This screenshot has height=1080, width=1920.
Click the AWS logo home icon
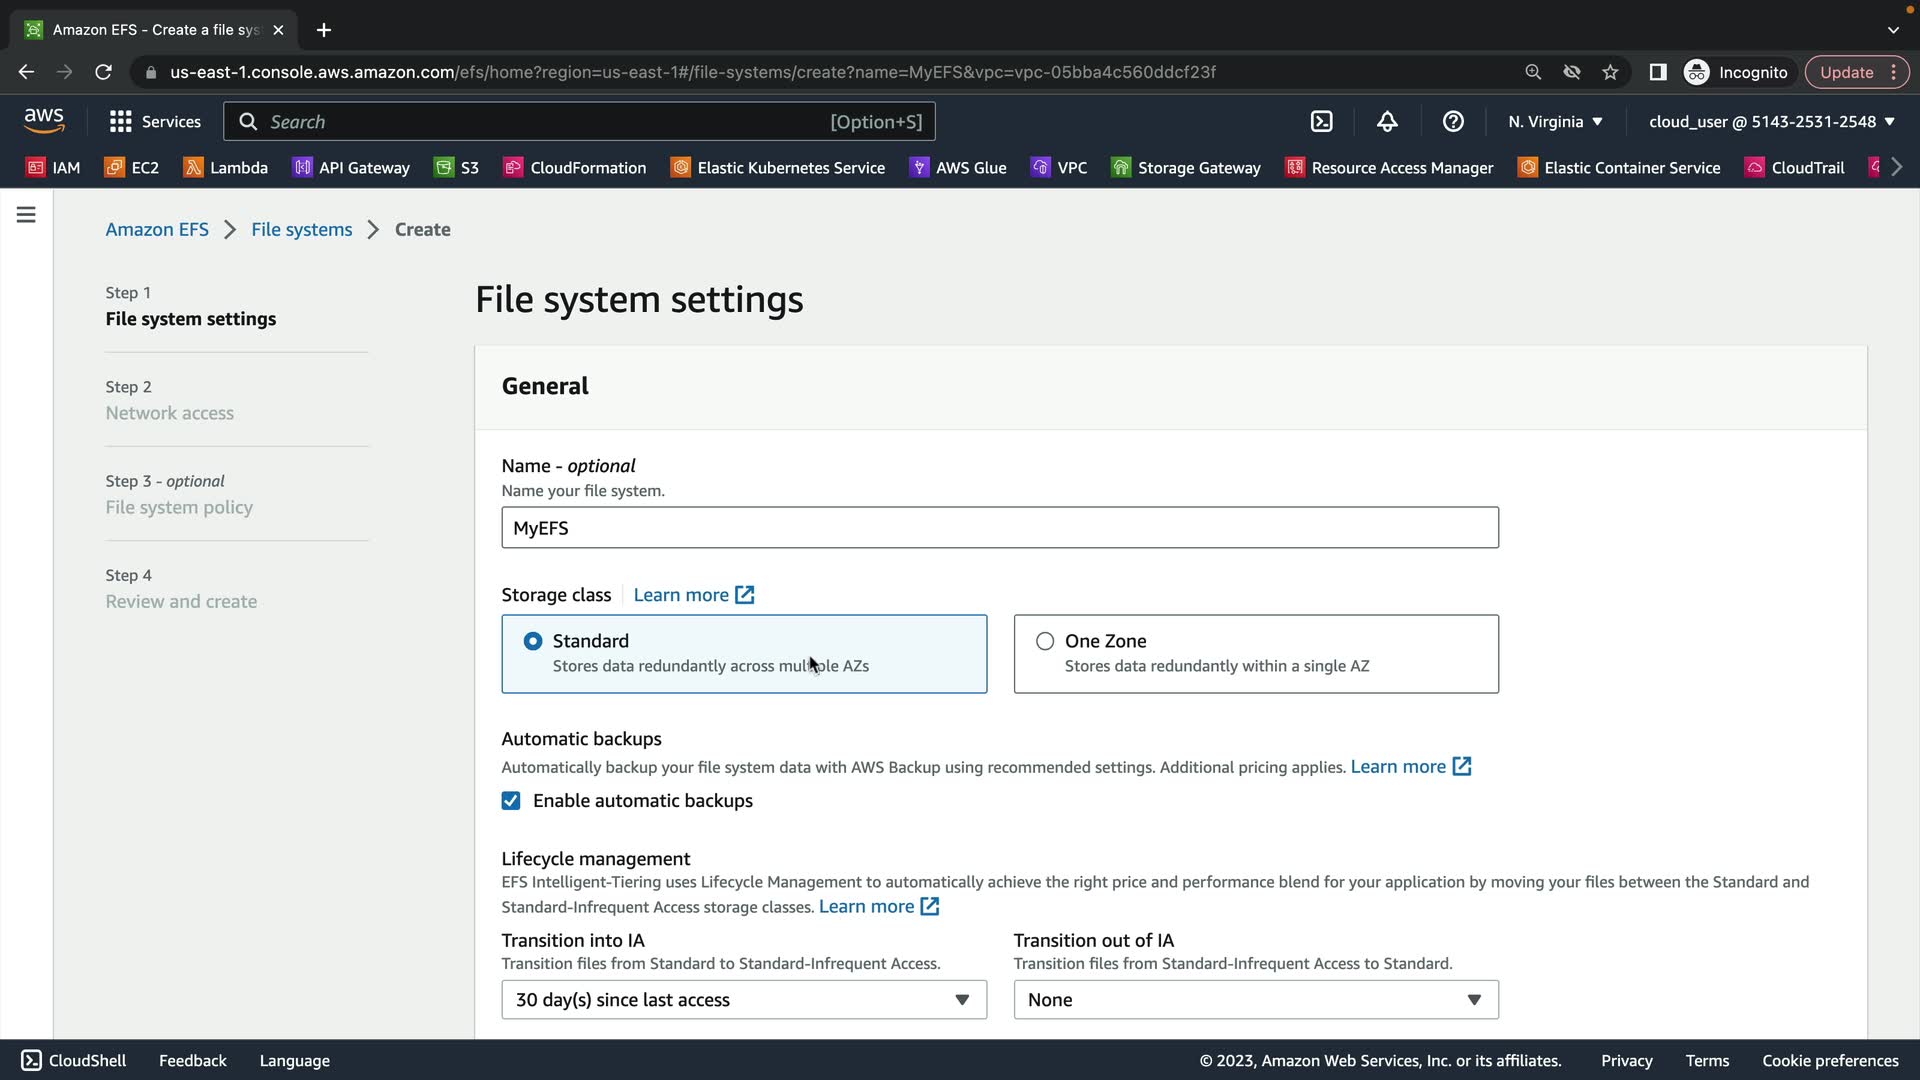pos(44,121)
